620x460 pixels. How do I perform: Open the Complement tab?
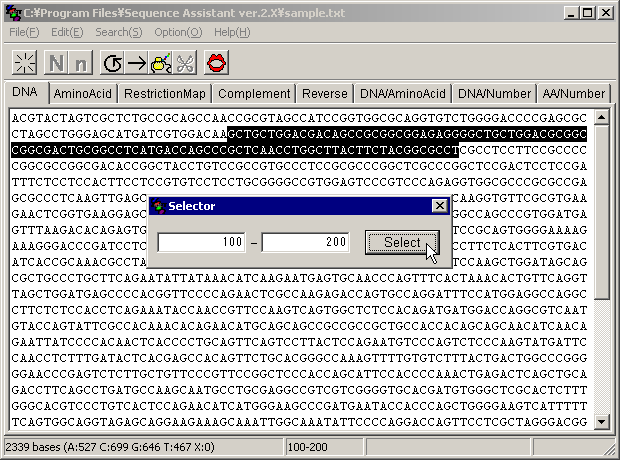254,94
